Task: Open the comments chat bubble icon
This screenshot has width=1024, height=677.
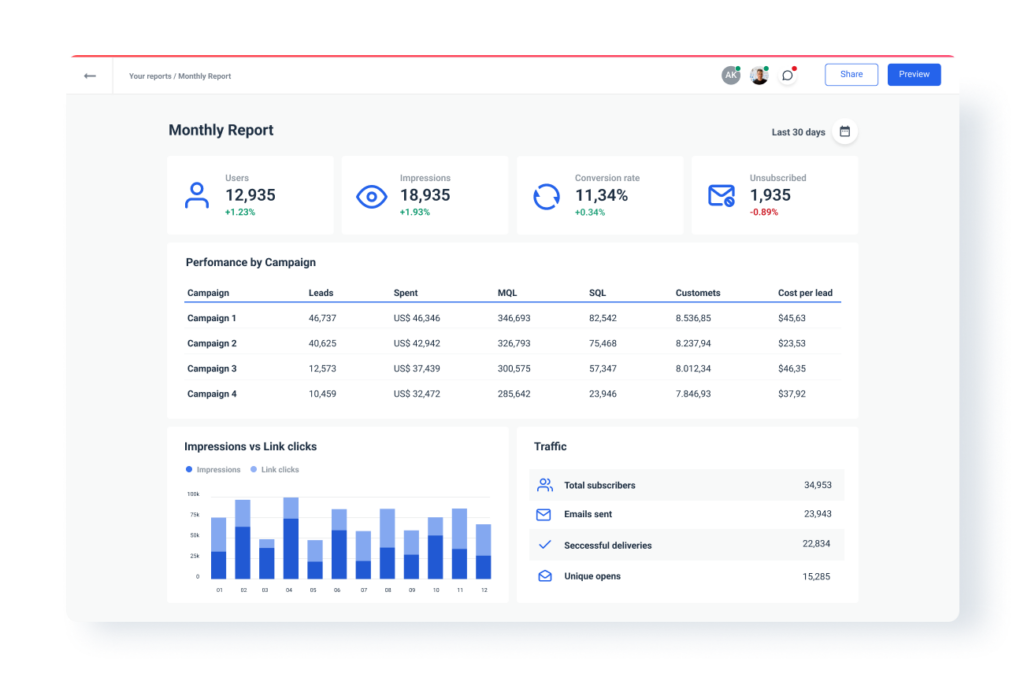Action: (x=788, y=75)
